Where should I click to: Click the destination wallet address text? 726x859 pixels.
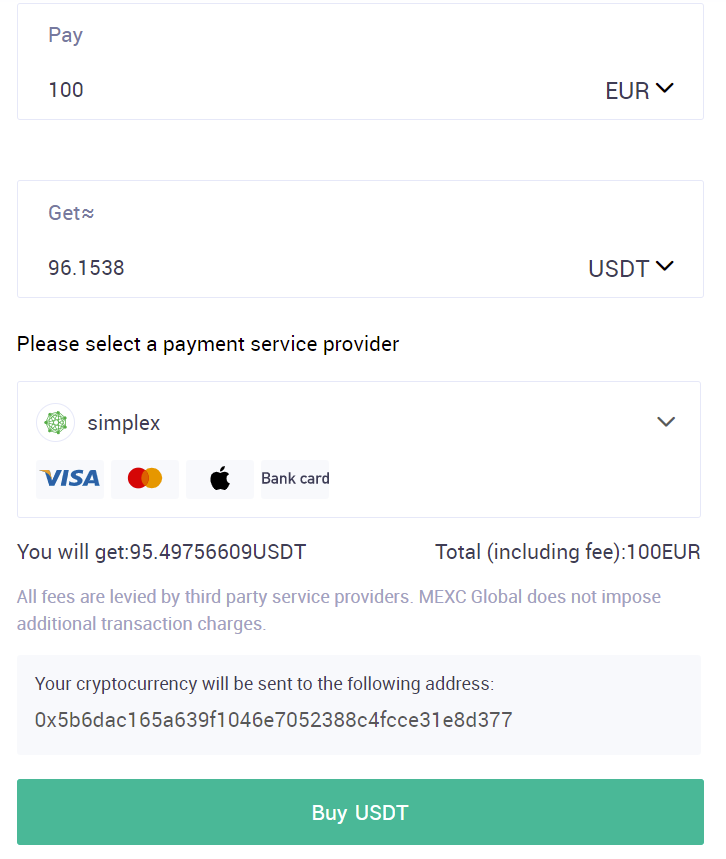pos(273,720)
